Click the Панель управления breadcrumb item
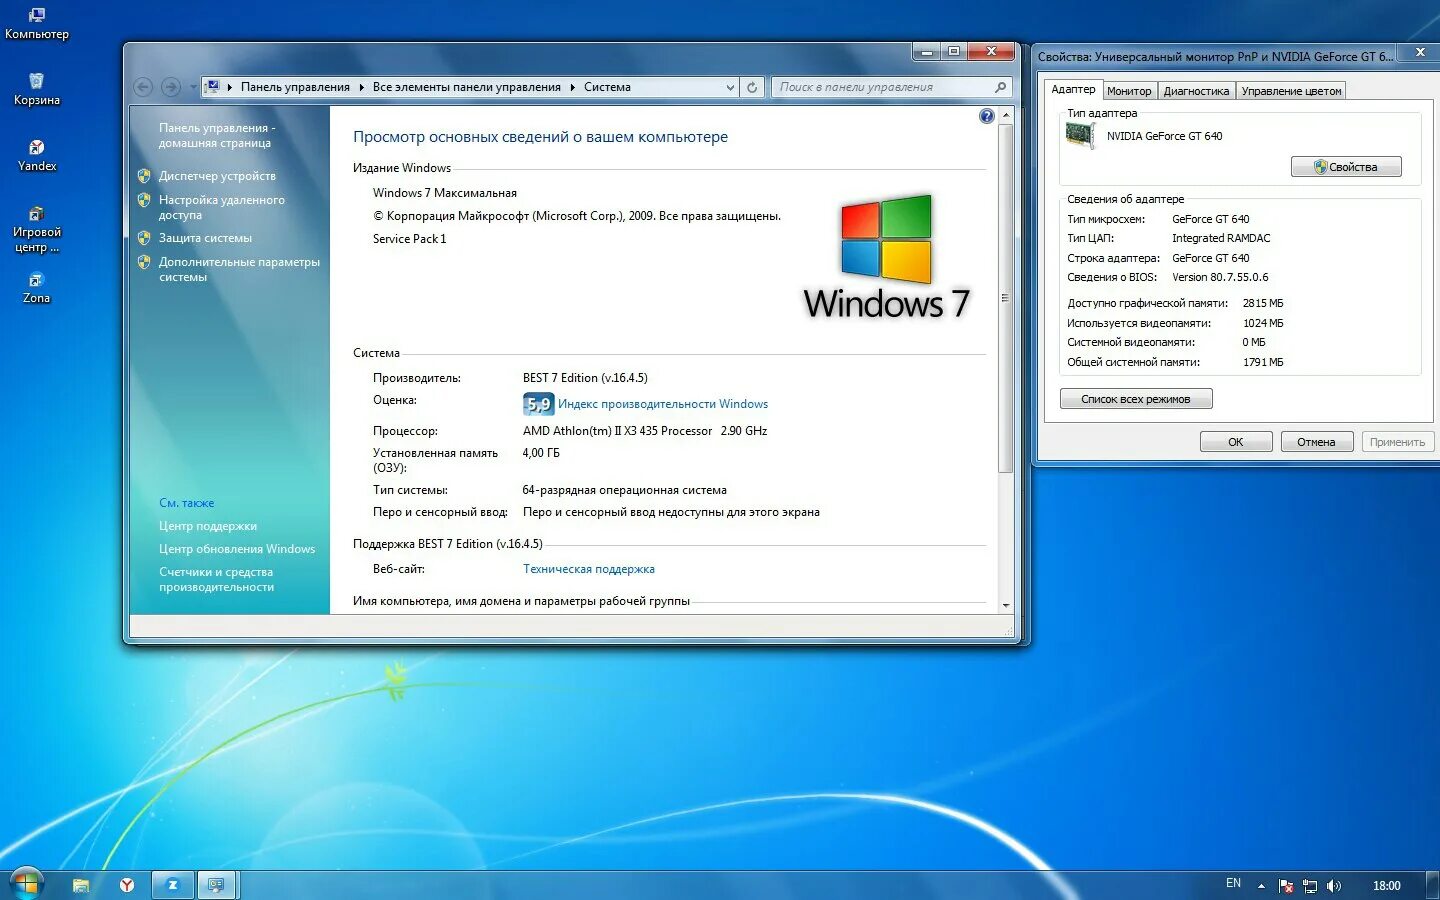The width and height of the screenshot is (1440, 900). pos(295,87)
